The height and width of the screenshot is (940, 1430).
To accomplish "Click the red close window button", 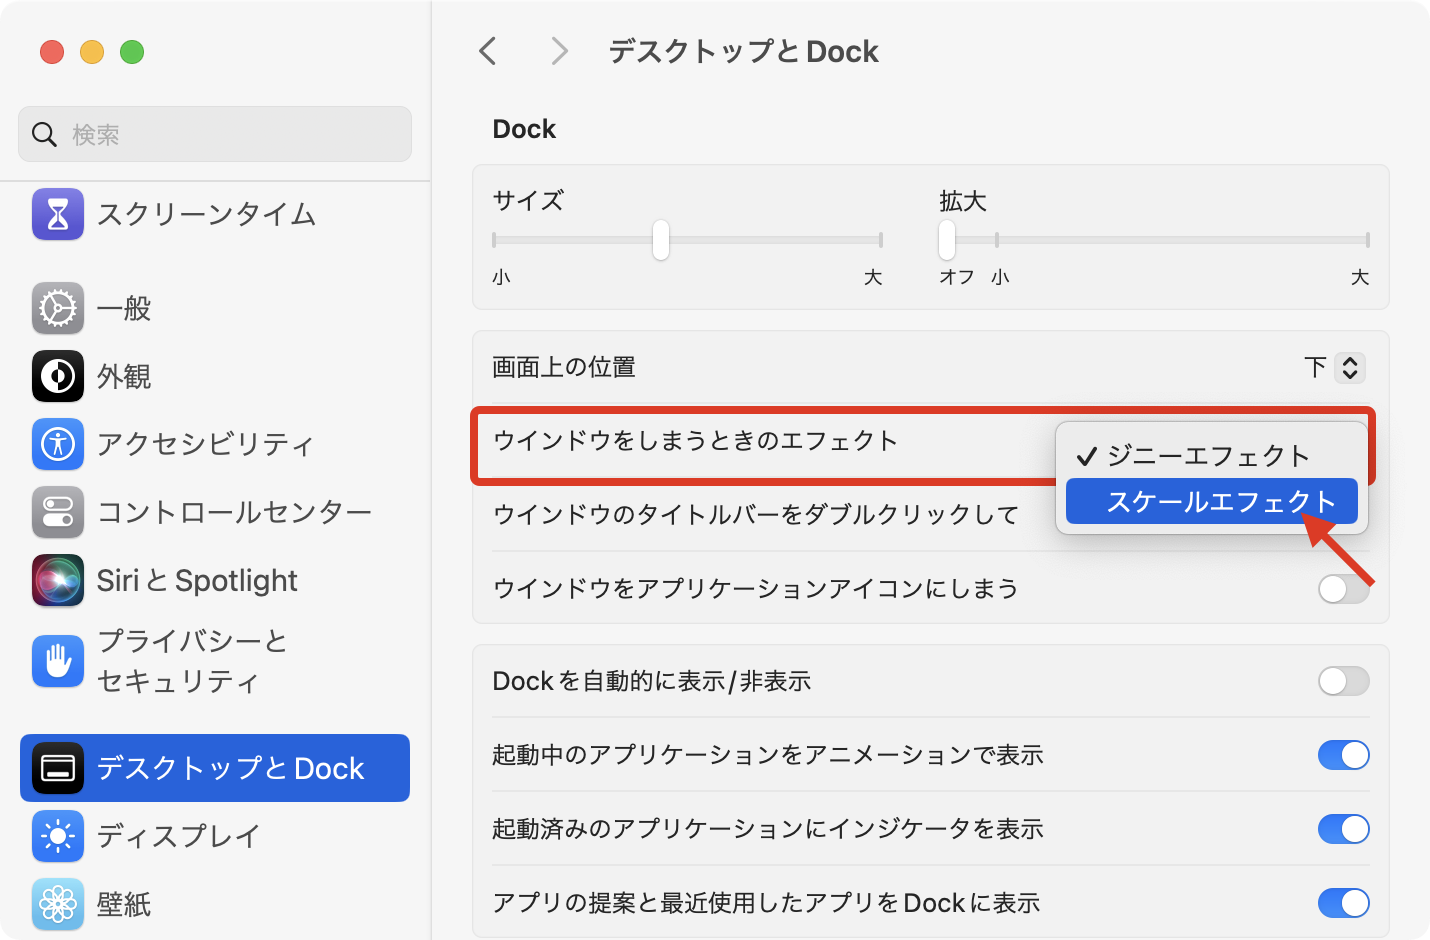I will [x=52, y=52].
